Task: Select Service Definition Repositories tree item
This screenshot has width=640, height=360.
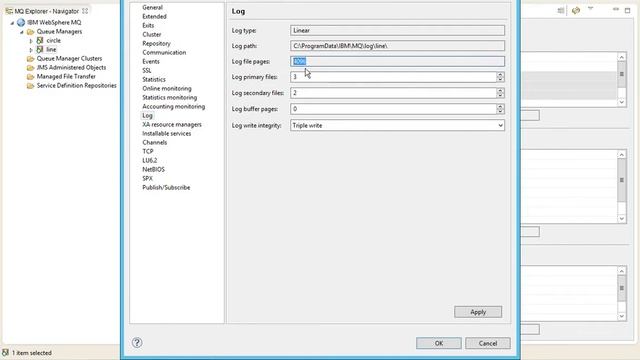Action: point(77,85)
